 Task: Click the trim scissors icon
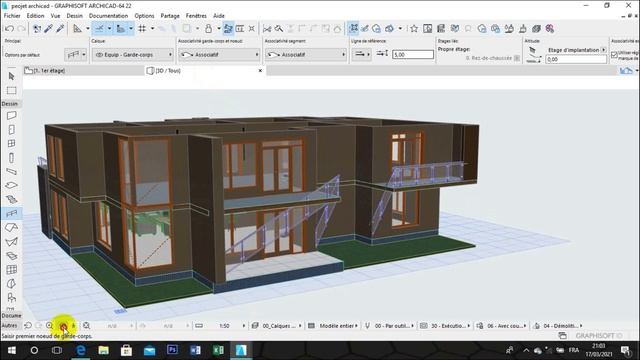coord(267,29)
